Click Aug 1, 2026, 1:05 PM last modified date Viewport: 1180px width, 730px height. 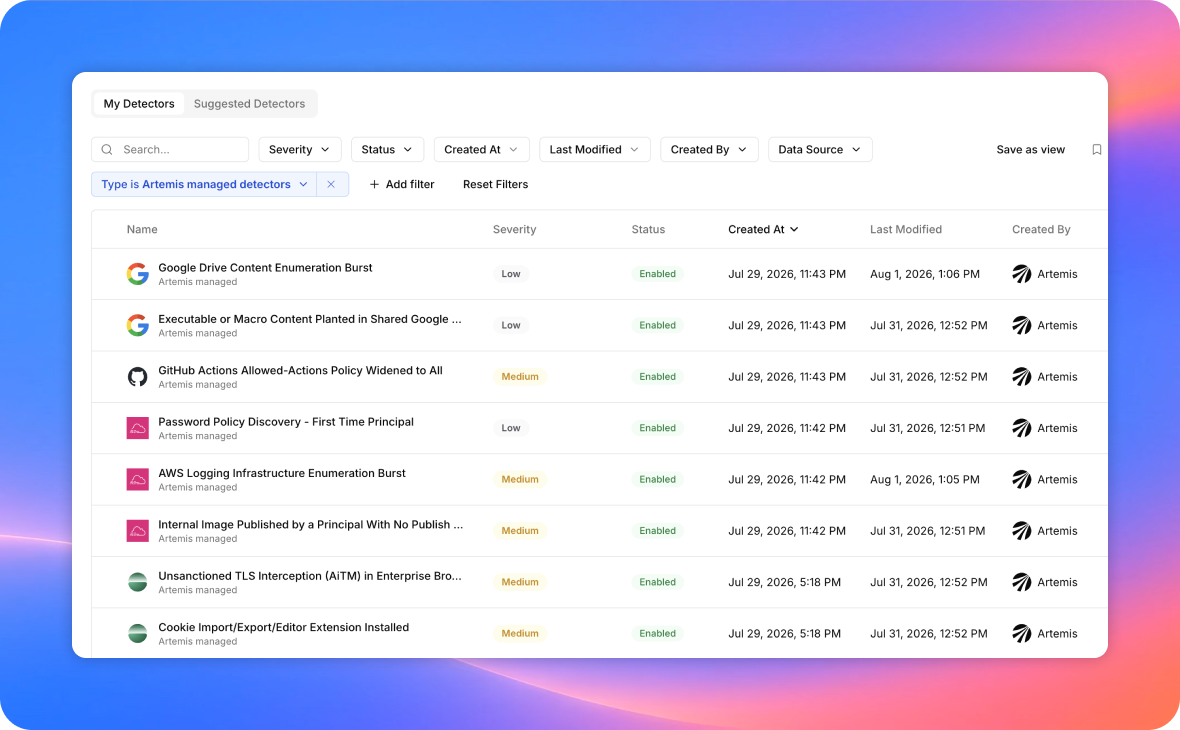tap(925, 479)
